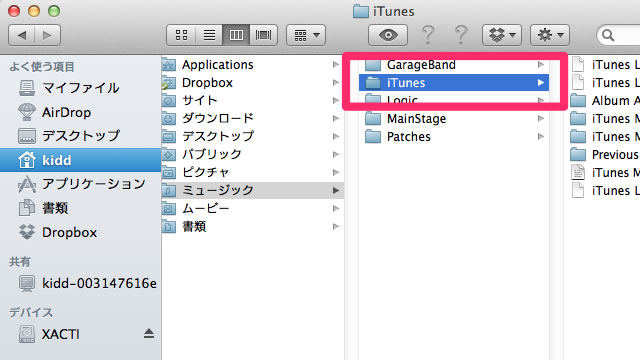Click the XACTI drive icon

tap(27, 334)
